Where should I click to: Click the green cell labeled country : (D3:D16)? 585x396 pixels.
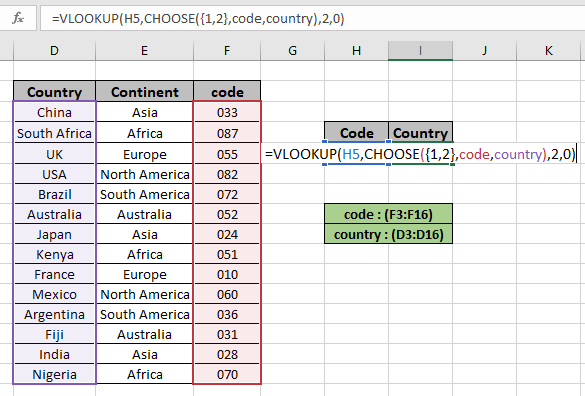[x=388, y=234]
